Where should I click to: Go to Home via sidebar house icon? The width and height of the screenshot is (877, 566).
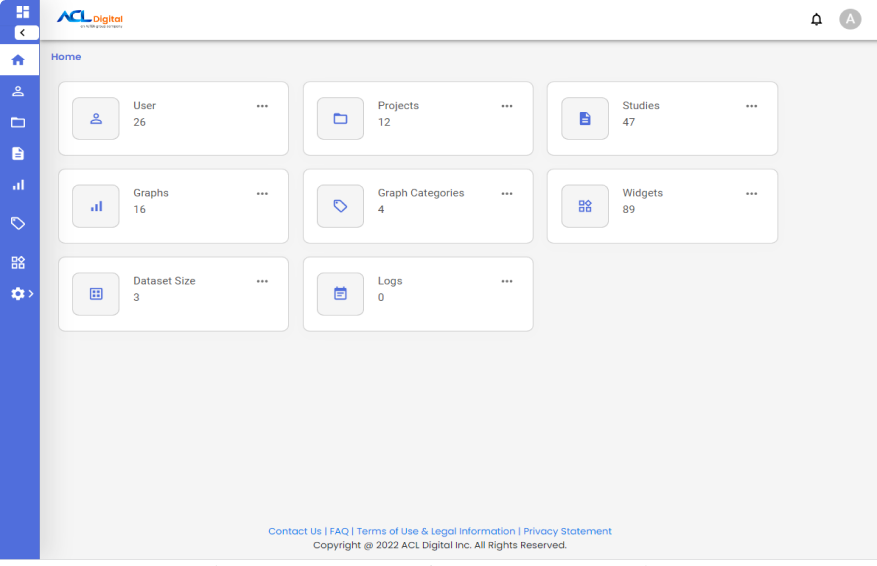coord(18,60)
